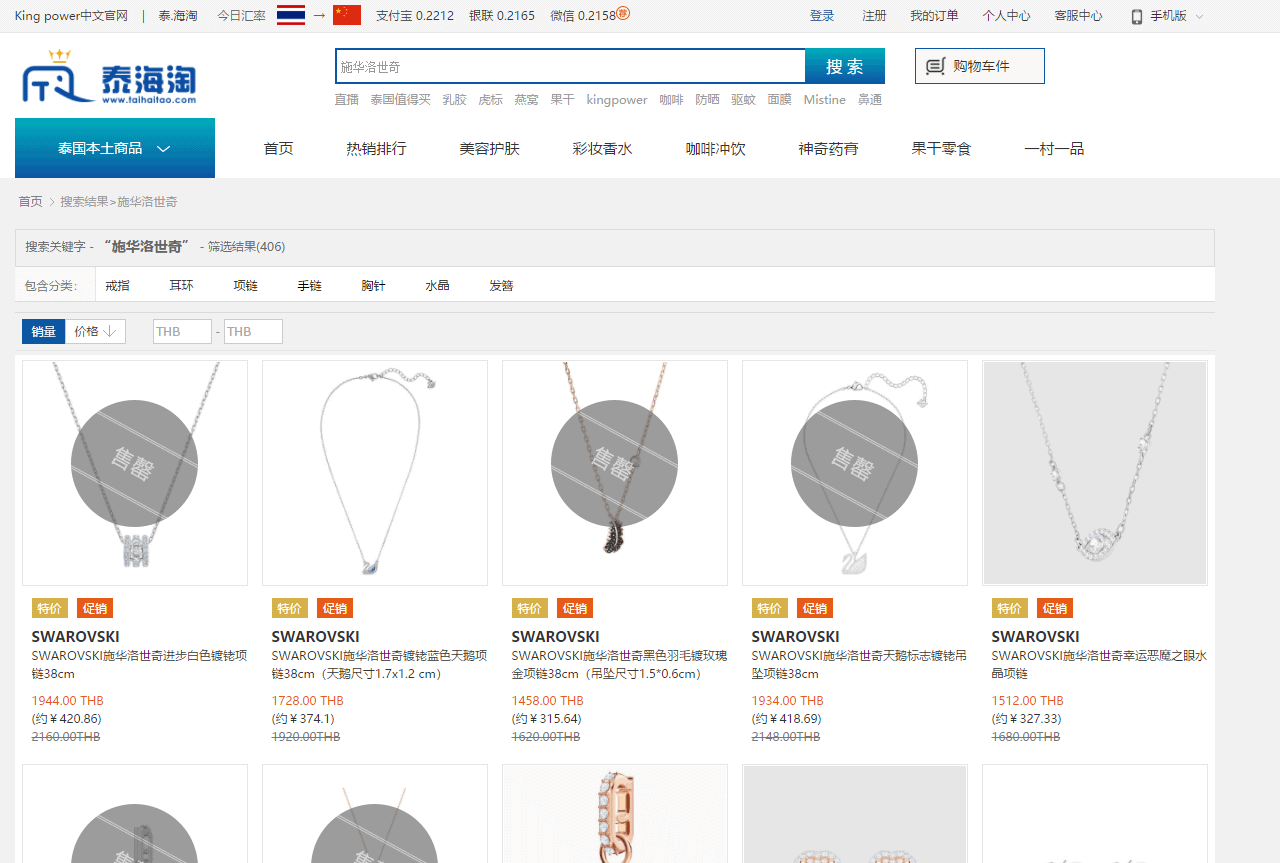This screenshot has width=1280, height=863.
Task: Filter by 手链 category
Action: pyautogui.click(x=309, y=285)
